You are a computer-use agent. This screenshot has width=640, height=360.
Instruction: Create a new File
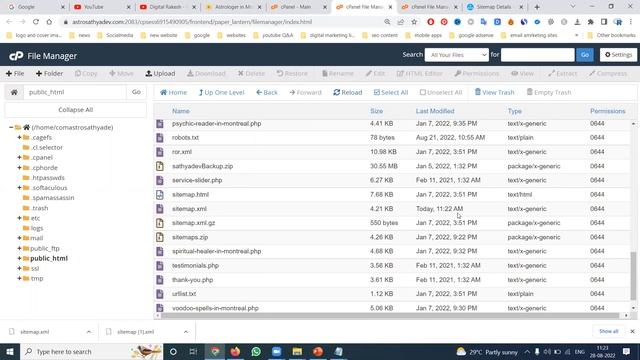point(15,73)
